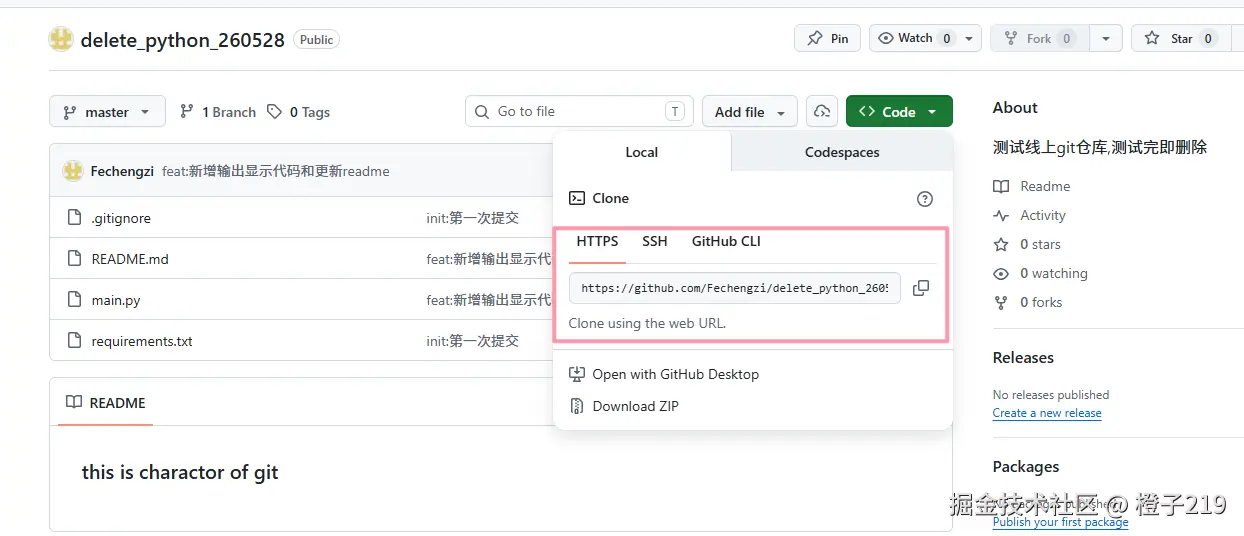Screen dimensions: 1244x536
Task: Select the HTTPS clone tab
Action: 597,242
